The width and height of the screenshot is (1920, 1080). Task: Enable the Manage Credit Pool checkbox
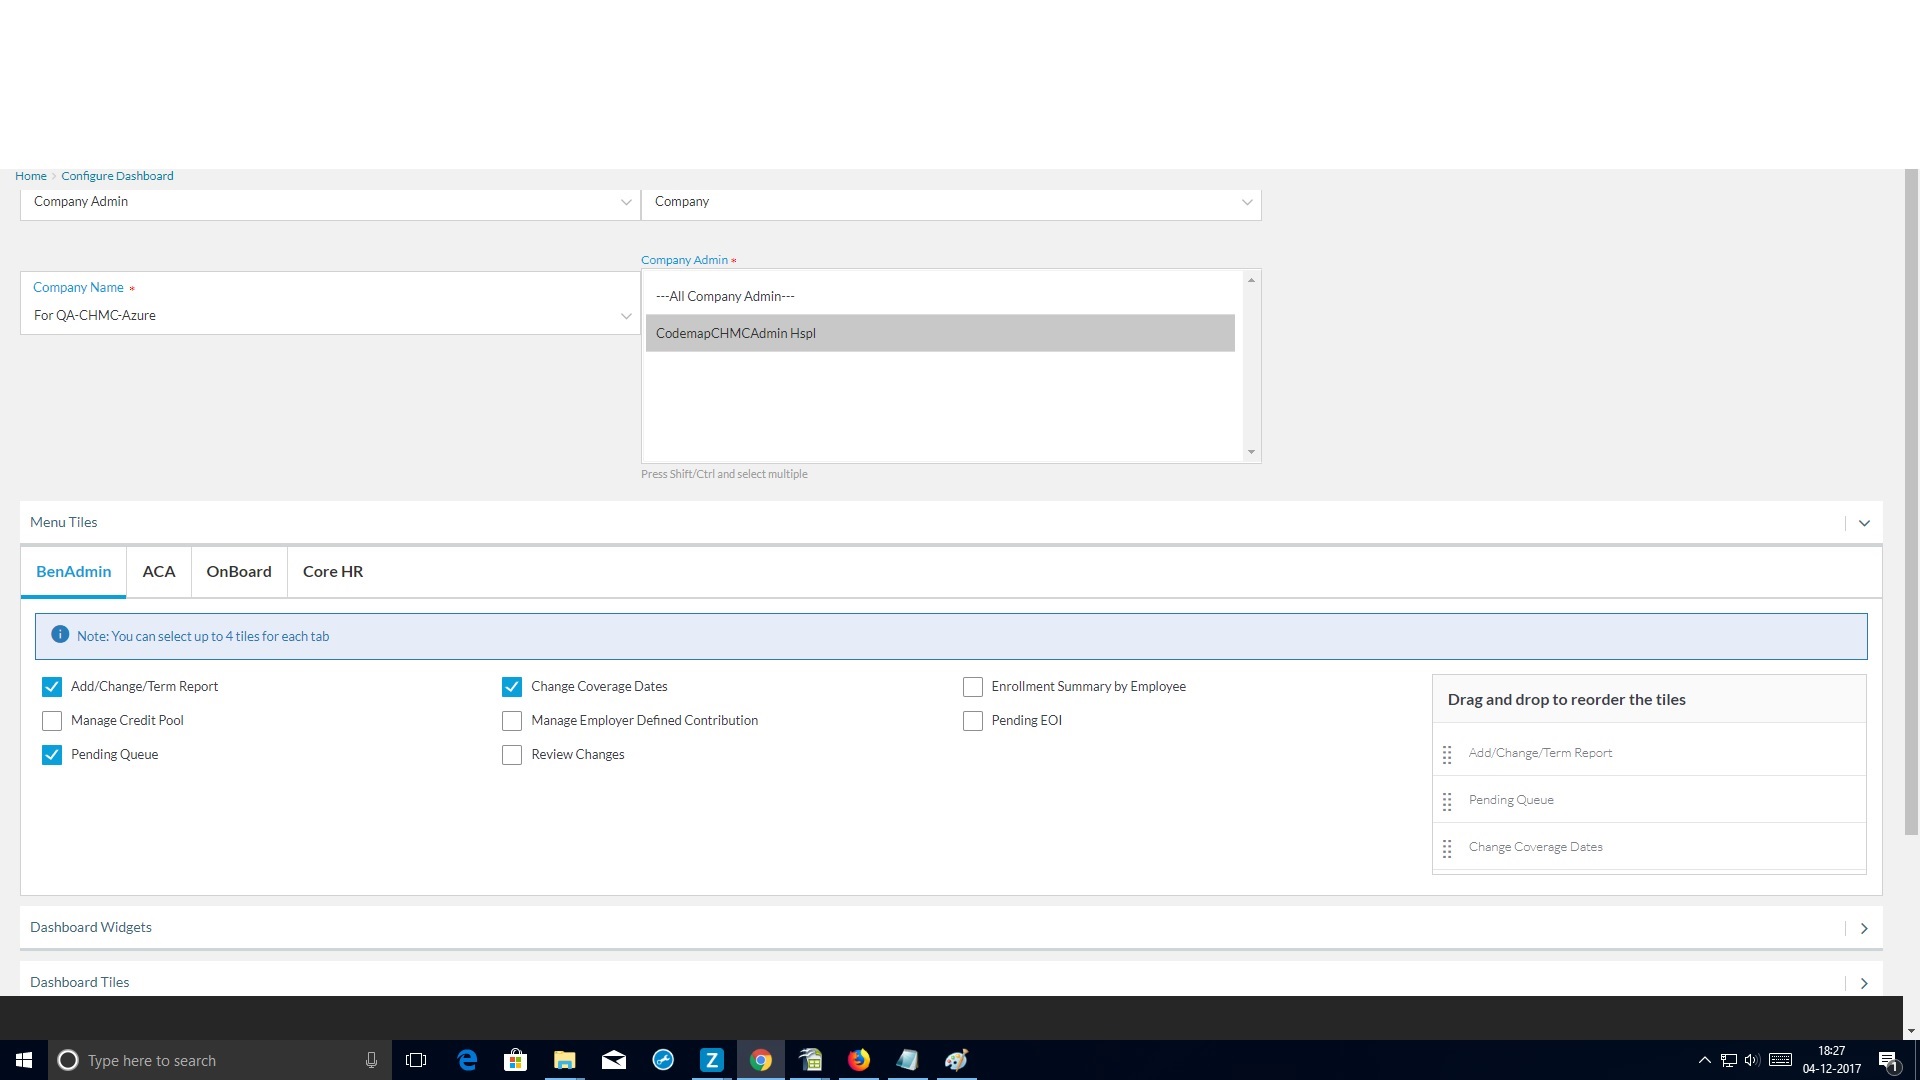pos(52,721)
